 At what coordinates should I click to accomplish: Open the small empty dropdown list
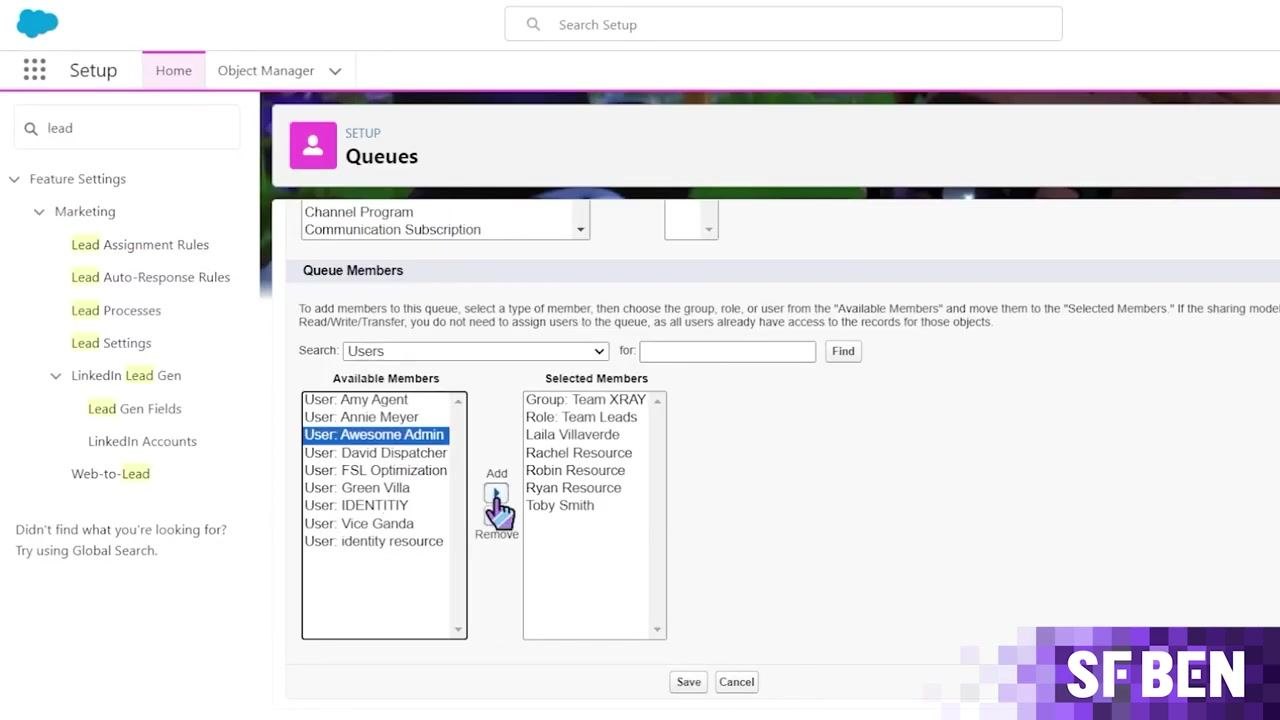point(691,220)
